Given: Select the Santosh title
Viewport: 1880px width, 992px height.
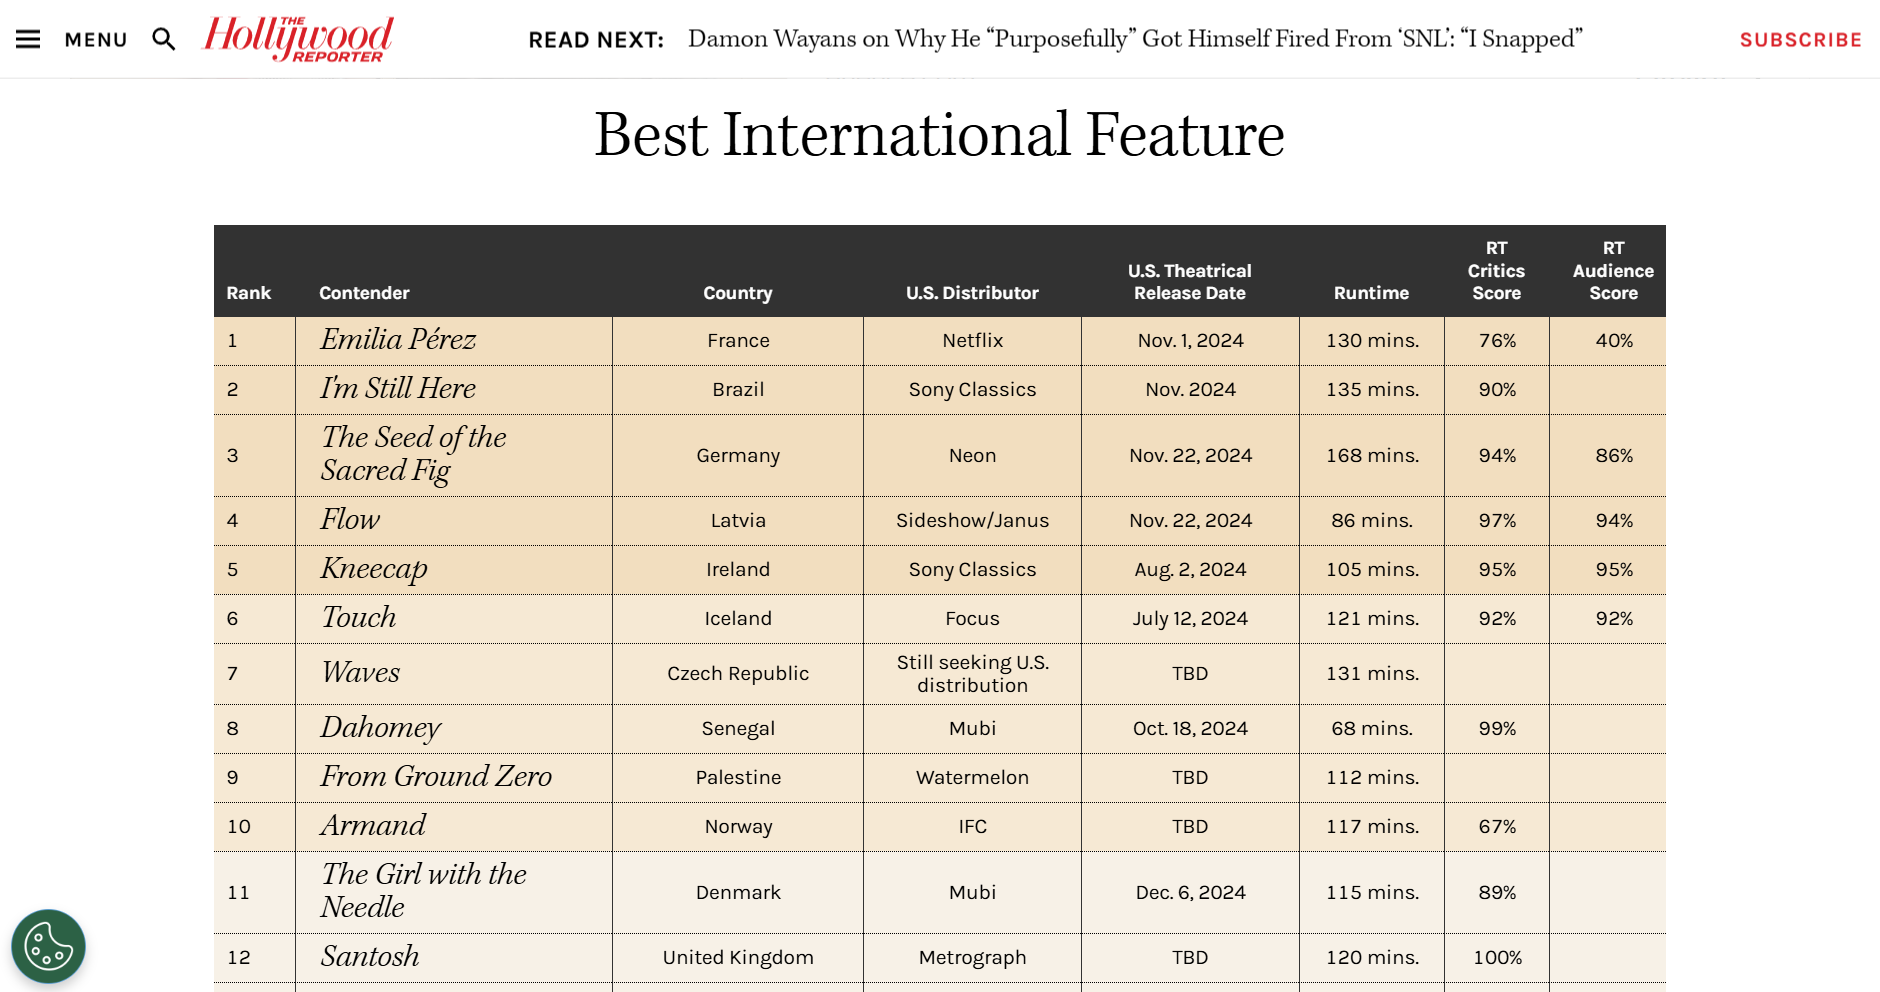Looking at the screenshot, I should (370, 956).
